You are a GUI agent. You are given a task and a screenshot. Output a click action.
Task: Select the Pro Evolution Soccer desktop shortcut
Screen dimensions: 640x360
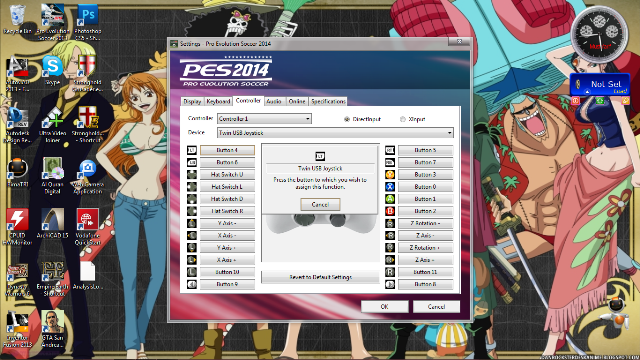[x=52, y=22]
